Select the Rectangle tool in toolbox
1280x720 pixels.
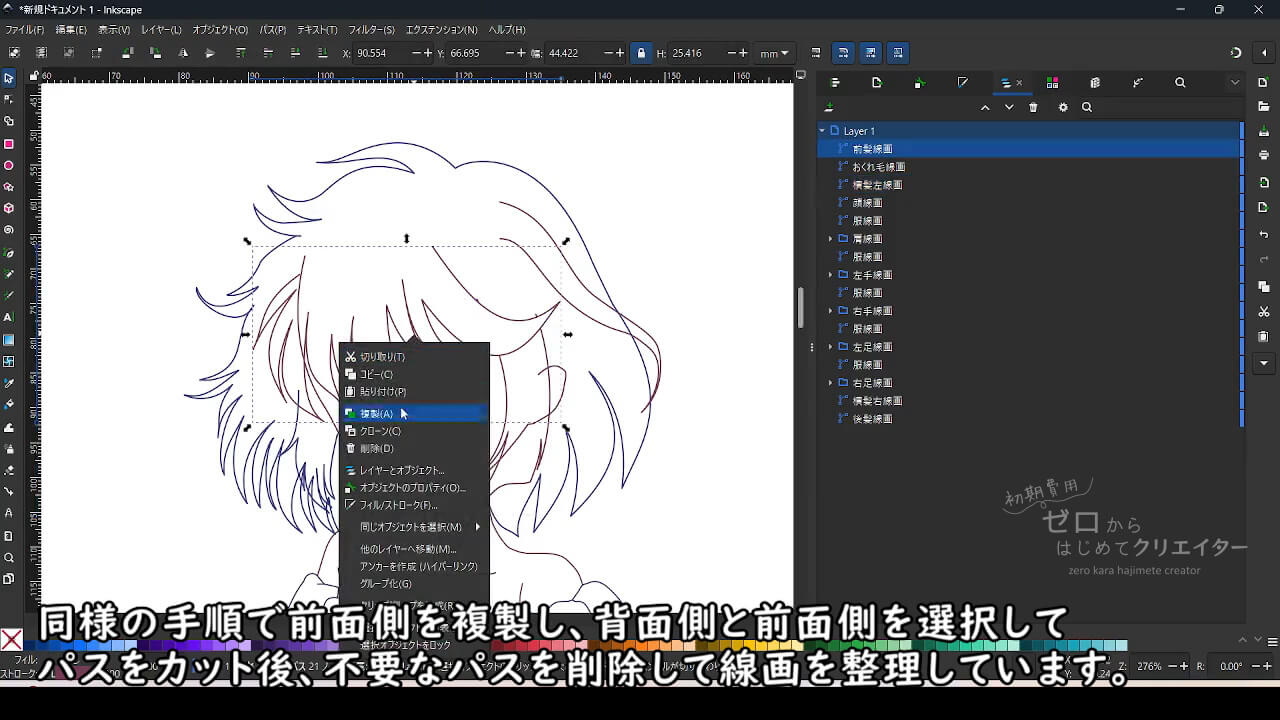pyautogui.click(x=9, y=144)
